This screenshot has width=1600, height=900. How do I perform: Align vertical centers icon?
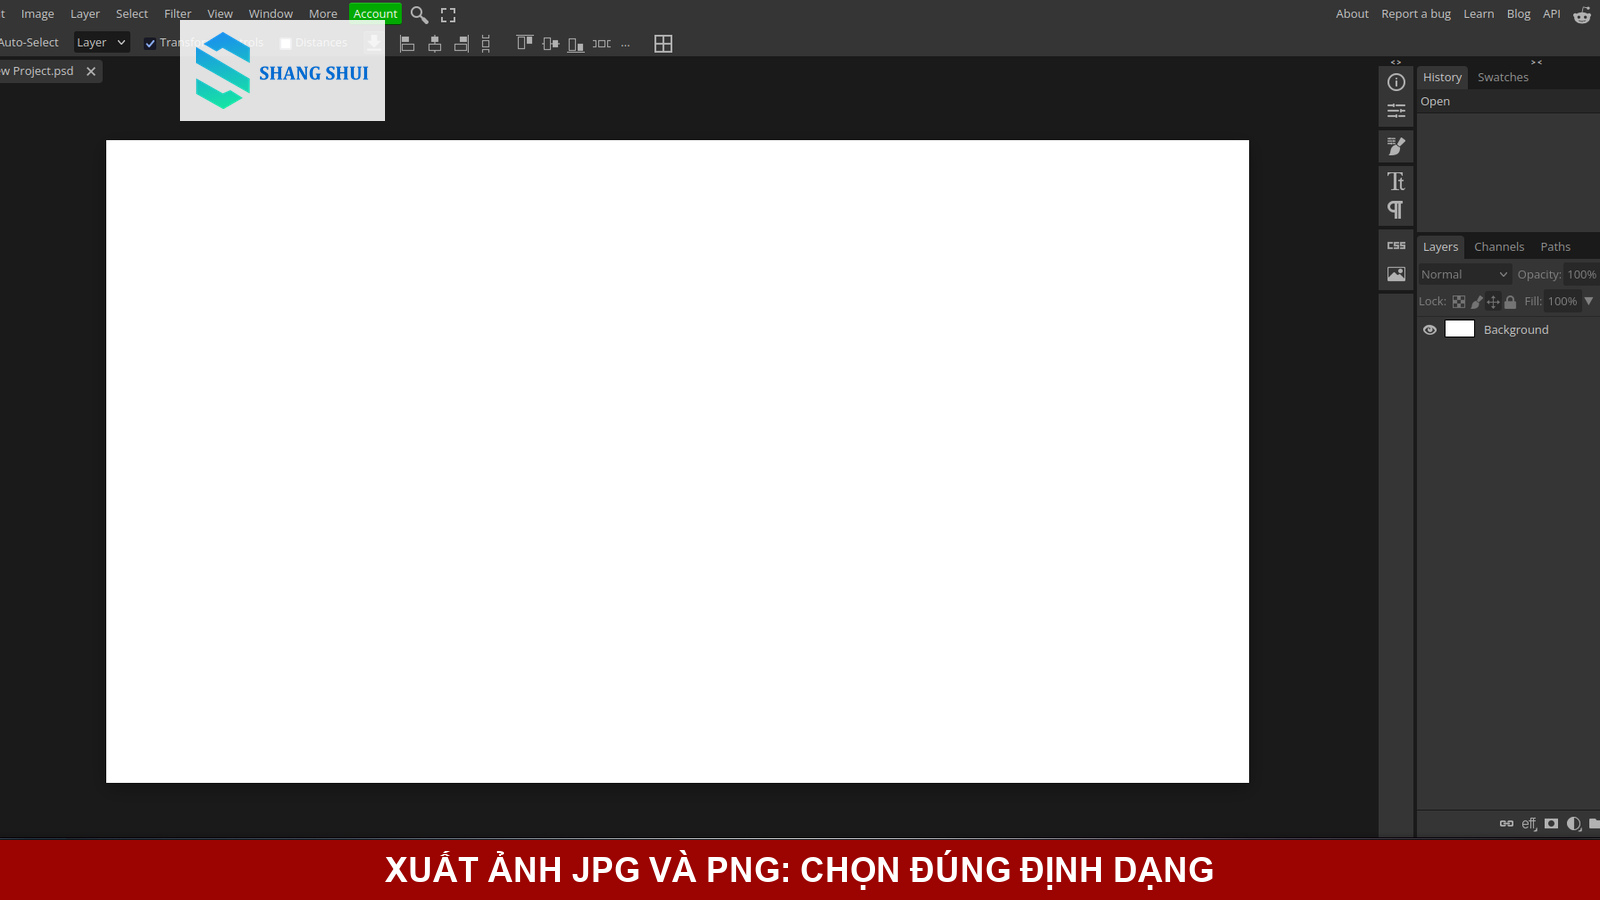550,44
